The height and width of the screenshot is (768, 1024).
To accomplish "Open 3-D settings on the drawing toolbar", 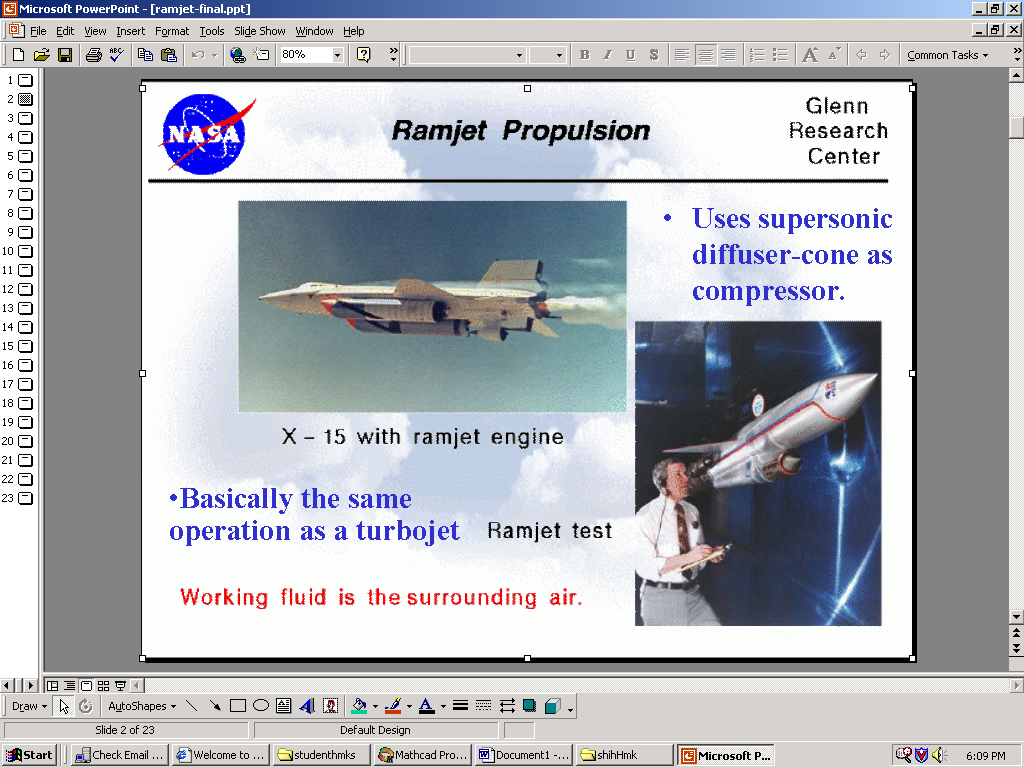I will 552,706.
